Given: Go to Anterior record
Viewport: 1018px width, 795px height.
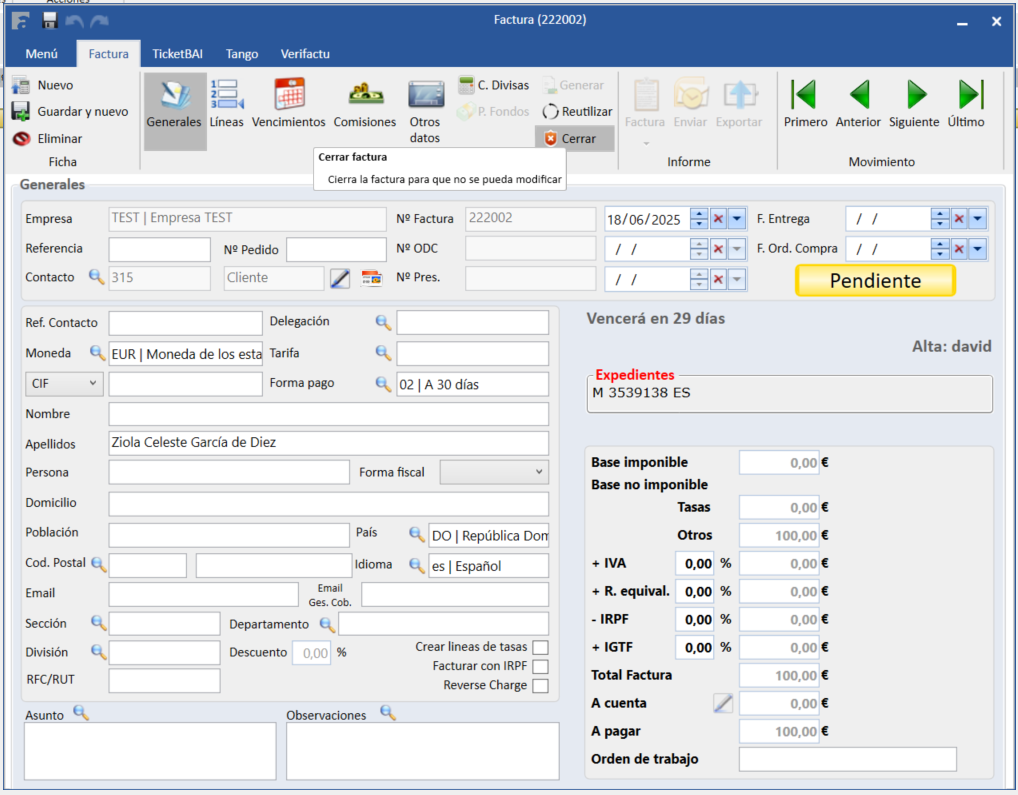Looking at the screenshot, I should pos(858,104).
